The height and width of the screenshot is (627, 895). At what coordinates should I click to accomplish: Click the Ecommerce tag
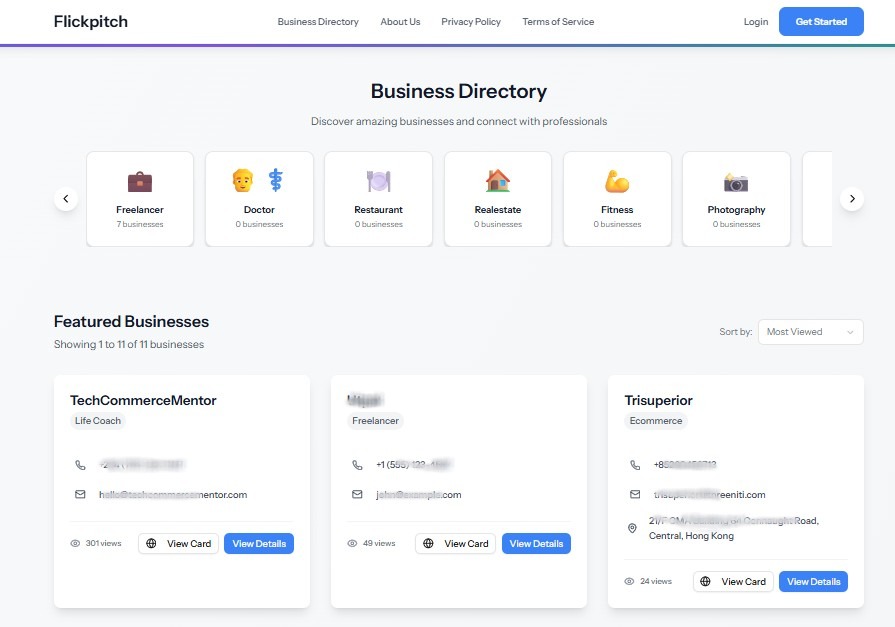click(656, 421)
